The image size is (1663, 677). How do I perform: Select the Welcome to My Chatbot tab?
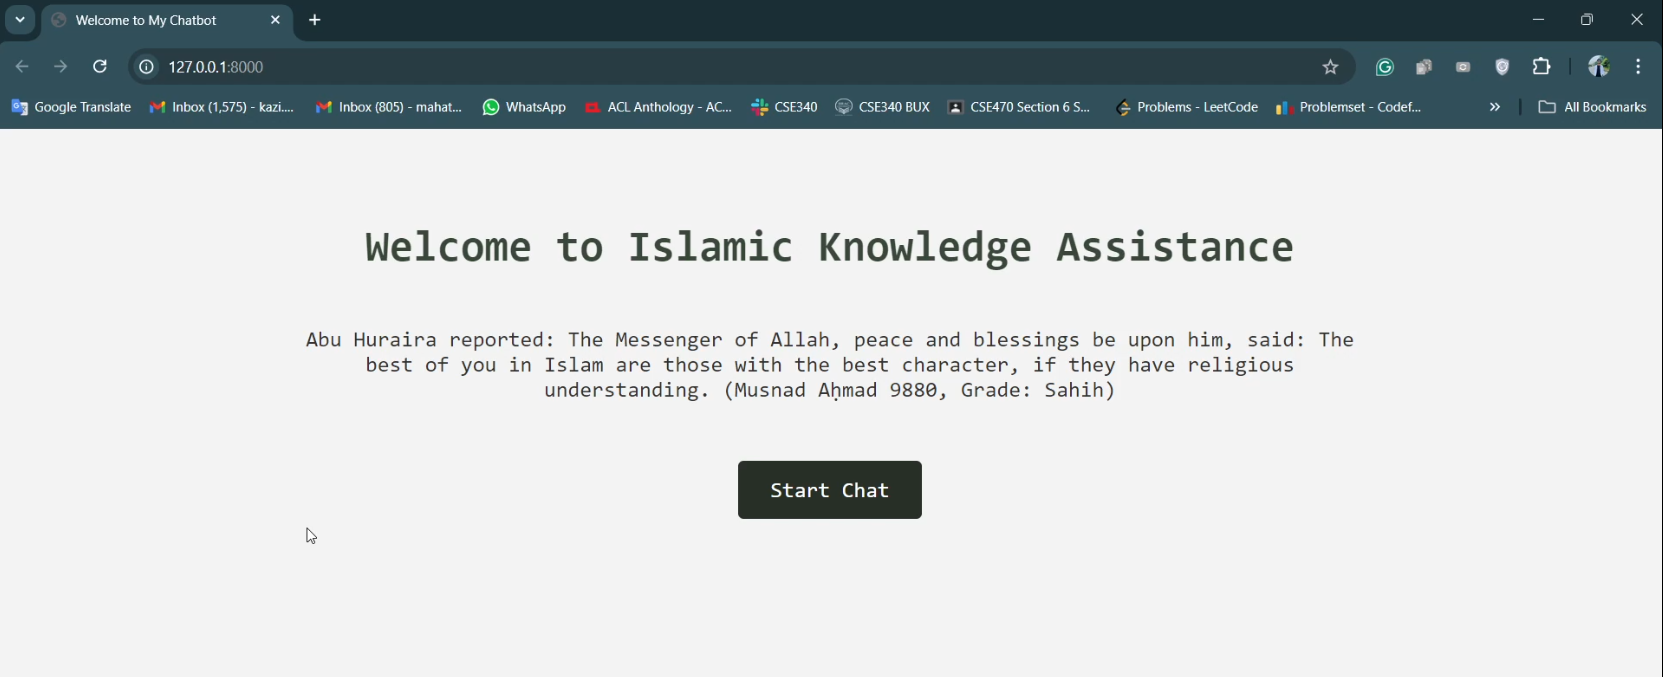(x=167, y=20)
